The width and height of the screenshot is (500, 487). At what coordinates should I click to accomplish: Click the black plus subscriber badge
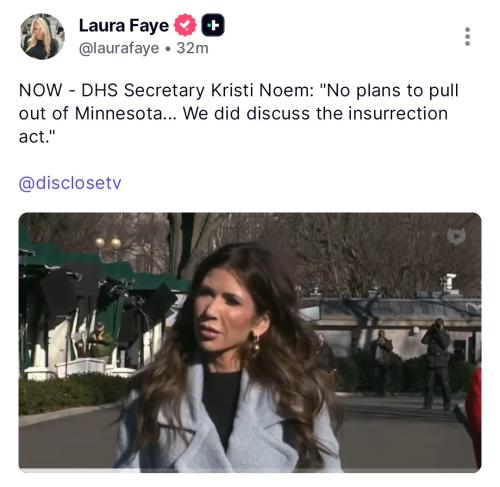tap(213, 25)
